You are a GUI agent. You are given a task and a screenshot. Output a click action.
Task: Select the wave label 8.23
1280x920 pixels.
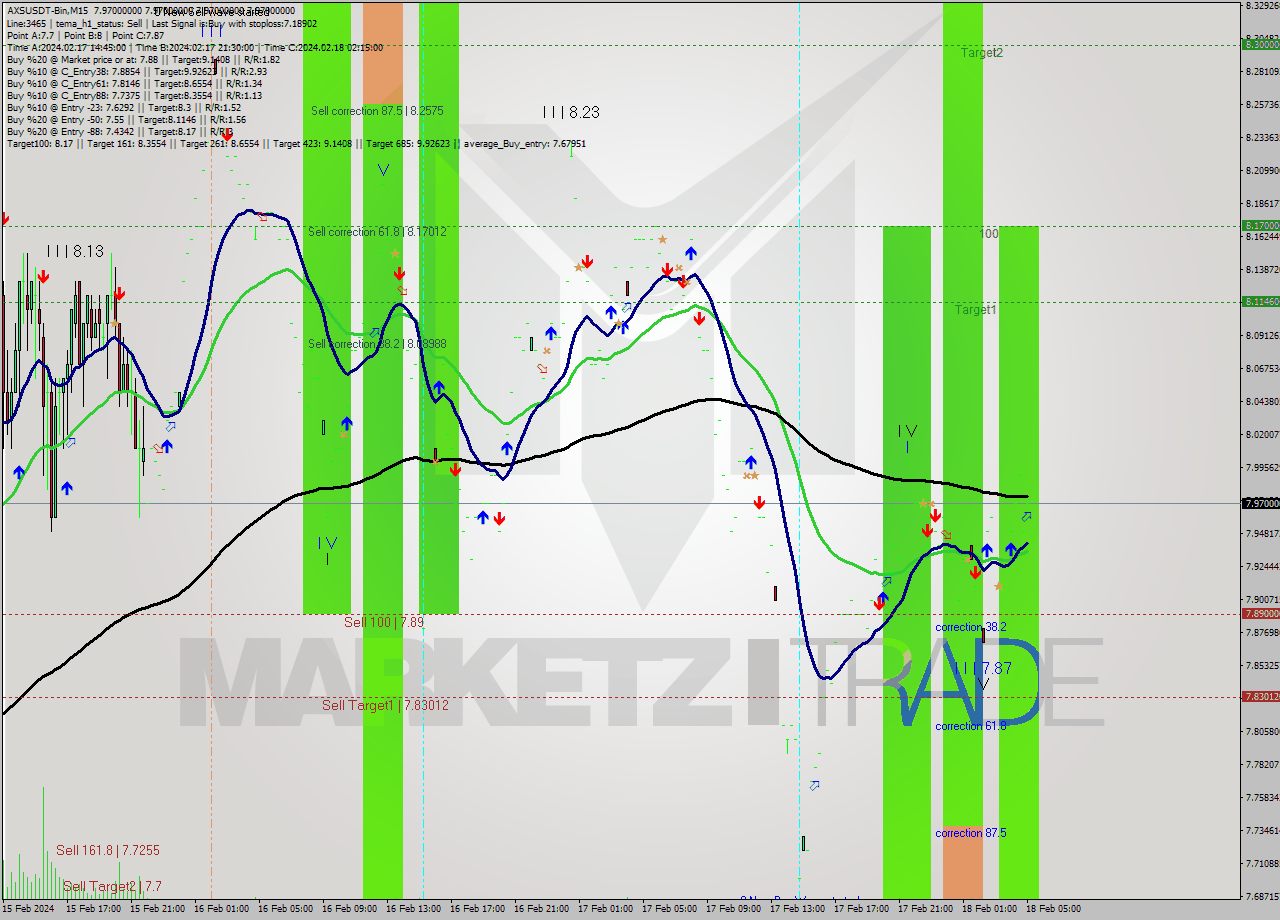coord(571,113)
